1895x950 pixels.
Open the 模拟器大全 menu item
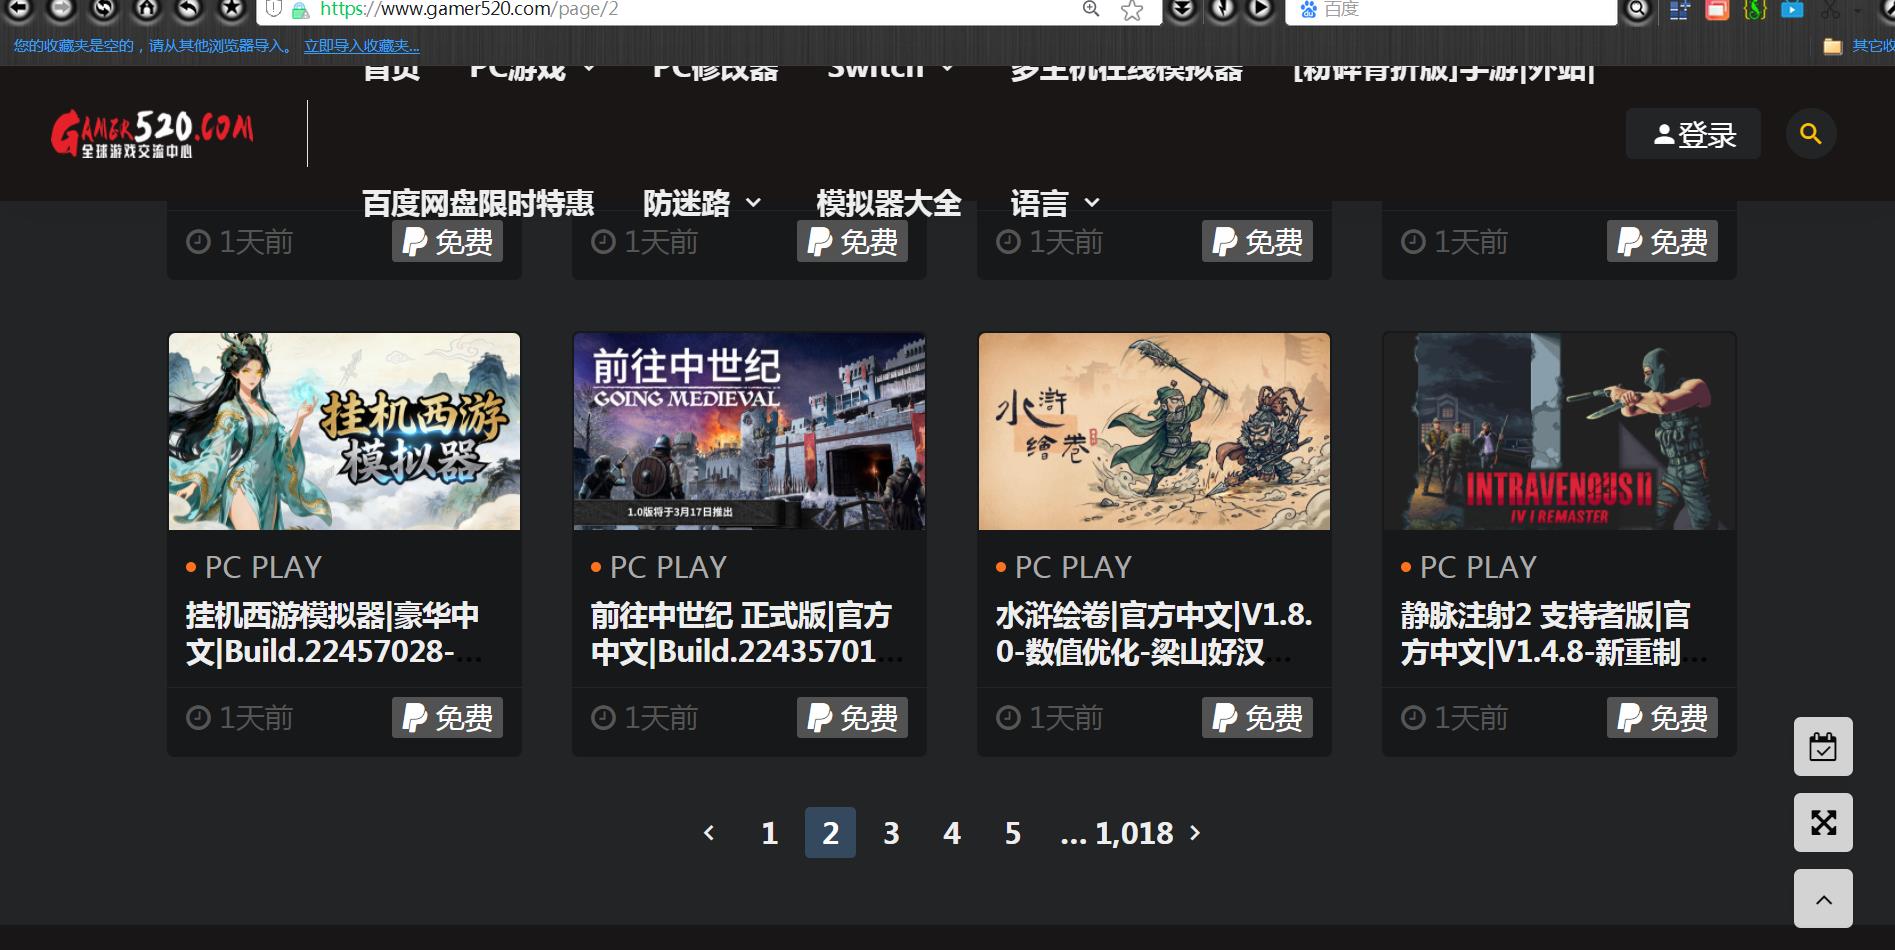(887, 203)
